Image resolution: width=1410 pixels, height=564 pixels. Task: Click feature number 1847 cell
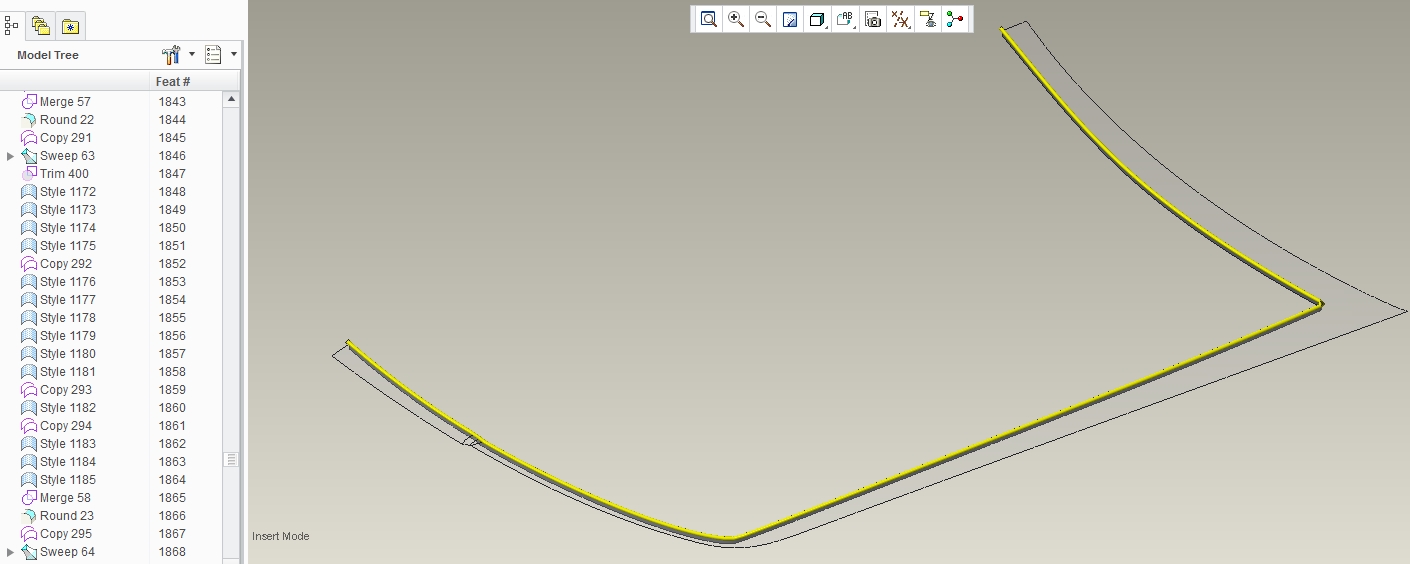click(172, 174)
